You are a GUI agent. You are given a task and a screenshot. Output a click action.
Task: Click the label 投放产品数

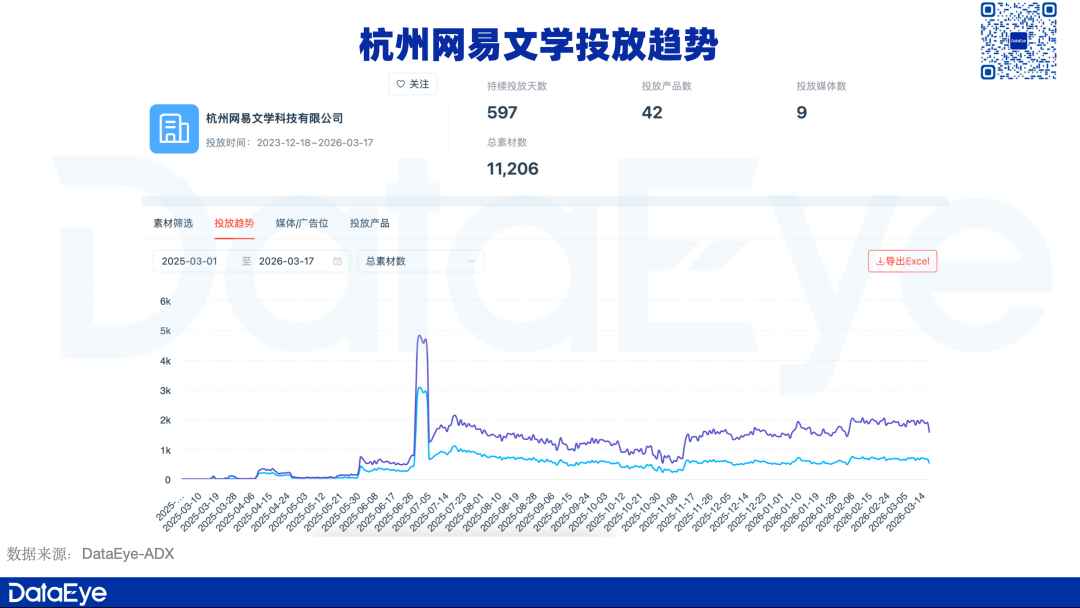coord(667,86)
